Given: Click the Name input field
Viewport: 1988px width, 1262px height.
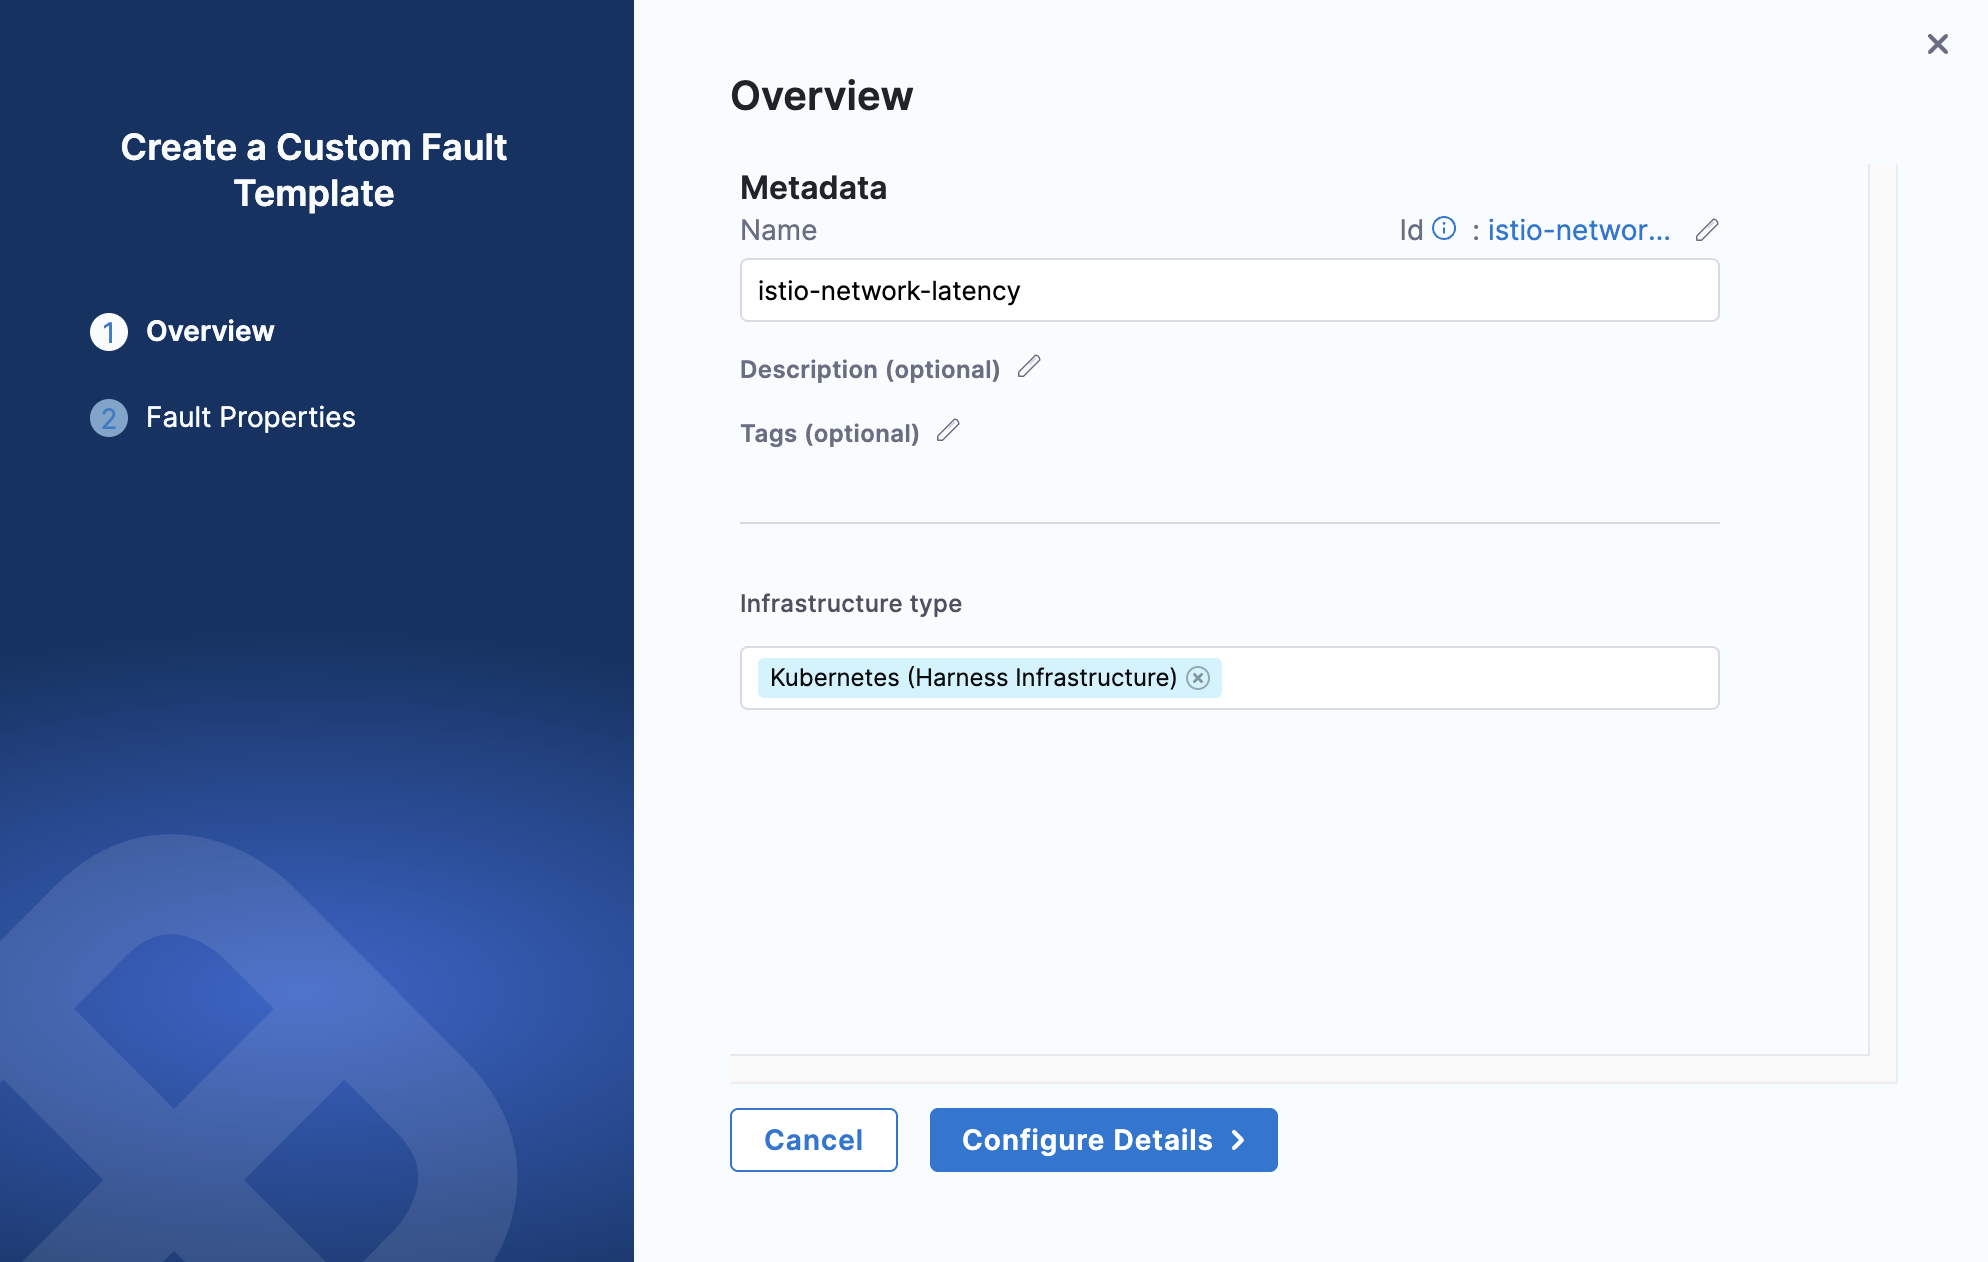Looking at the screenshot, I should pyautogui.click(x=1229, y=291).
